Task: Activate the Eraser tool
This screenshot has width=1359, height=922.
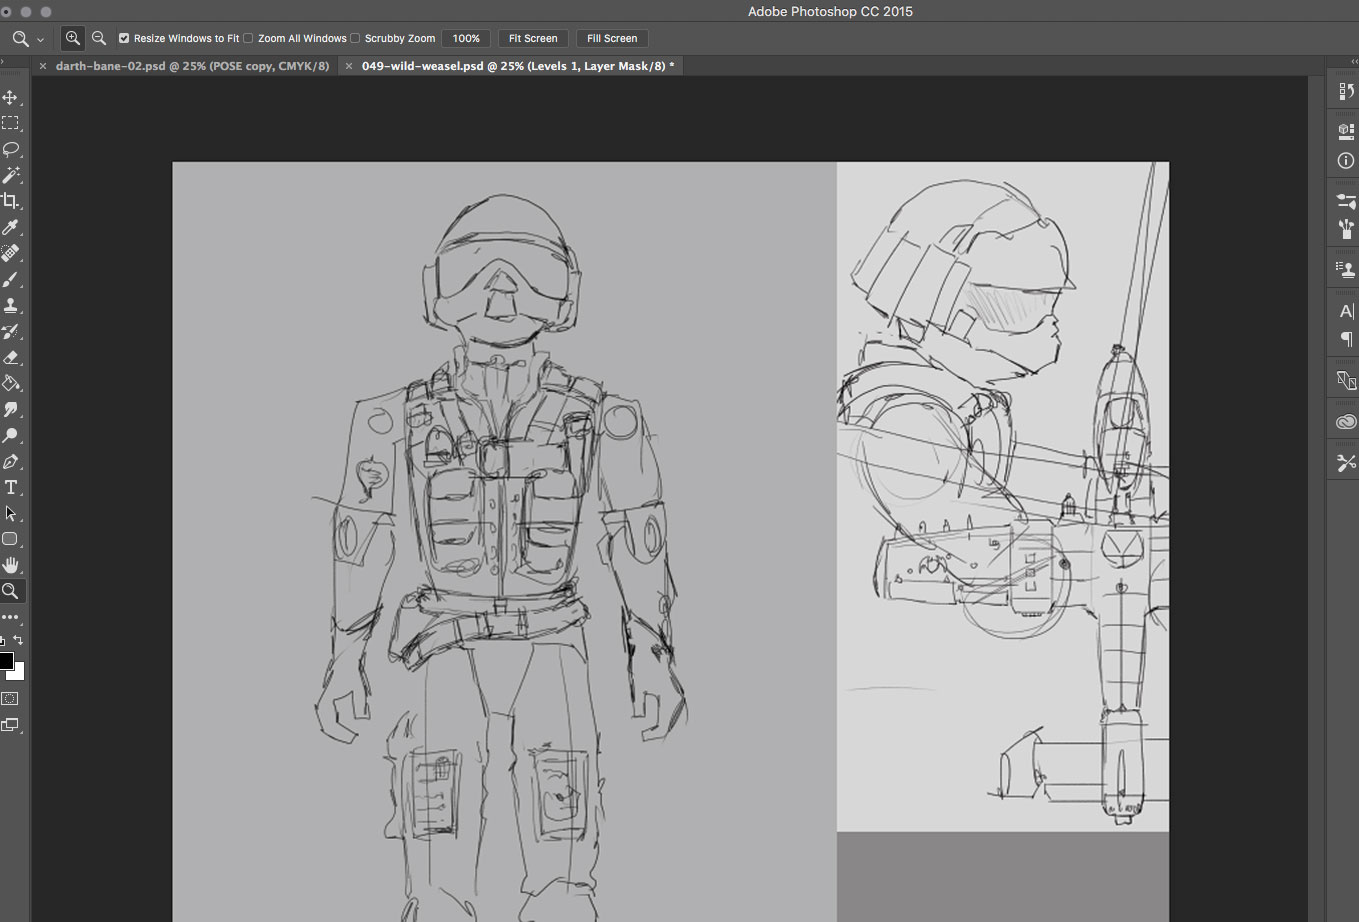Action: click(x=10, y=358)
